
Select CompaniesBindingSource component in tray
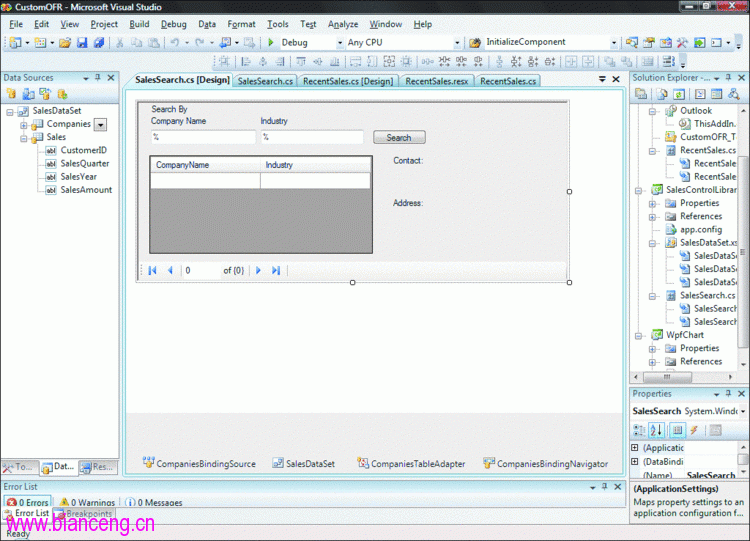click(199, 464)
